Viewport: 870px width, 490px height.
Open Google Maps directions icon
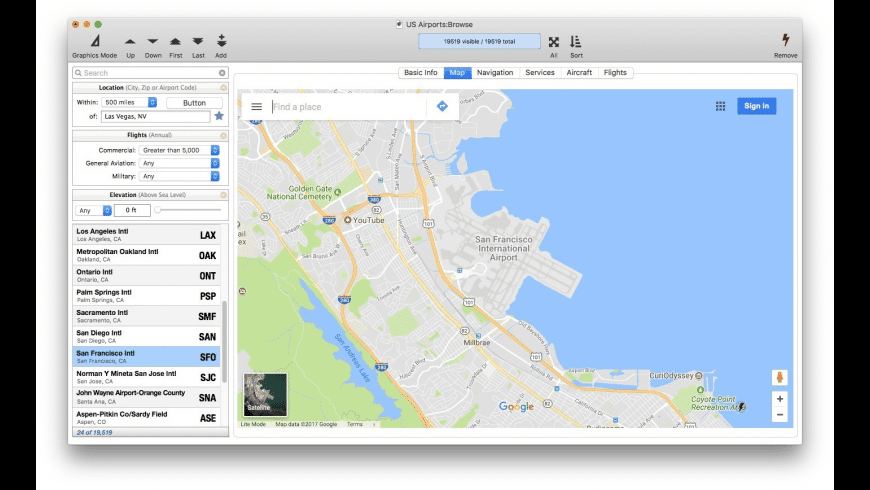(x=442, y=106)
